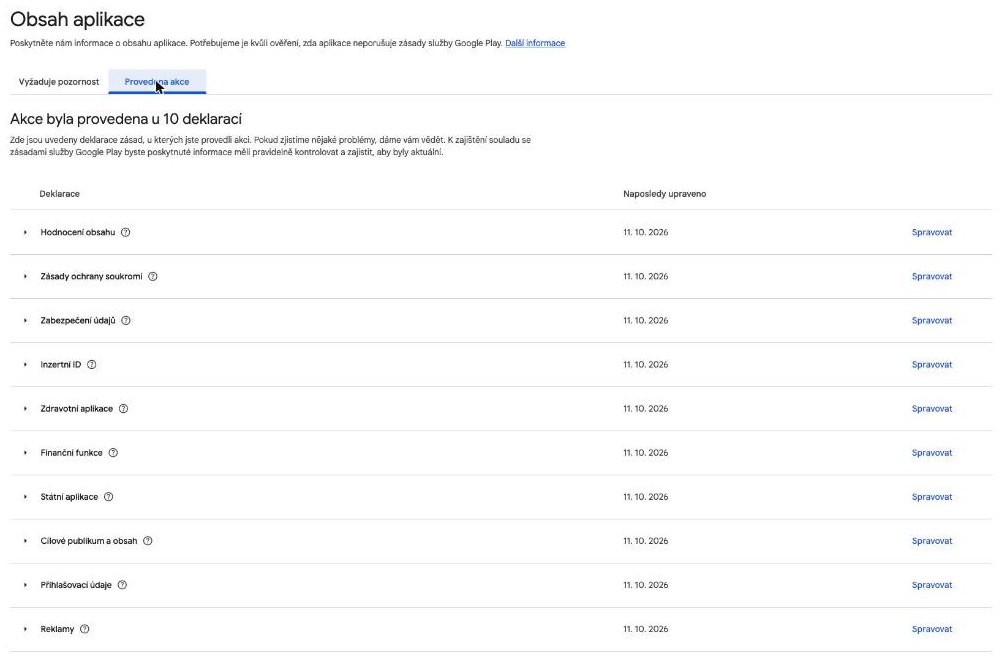
Task: Switch to the Vyžaduje pozornost tab
Action: [59, 82]
